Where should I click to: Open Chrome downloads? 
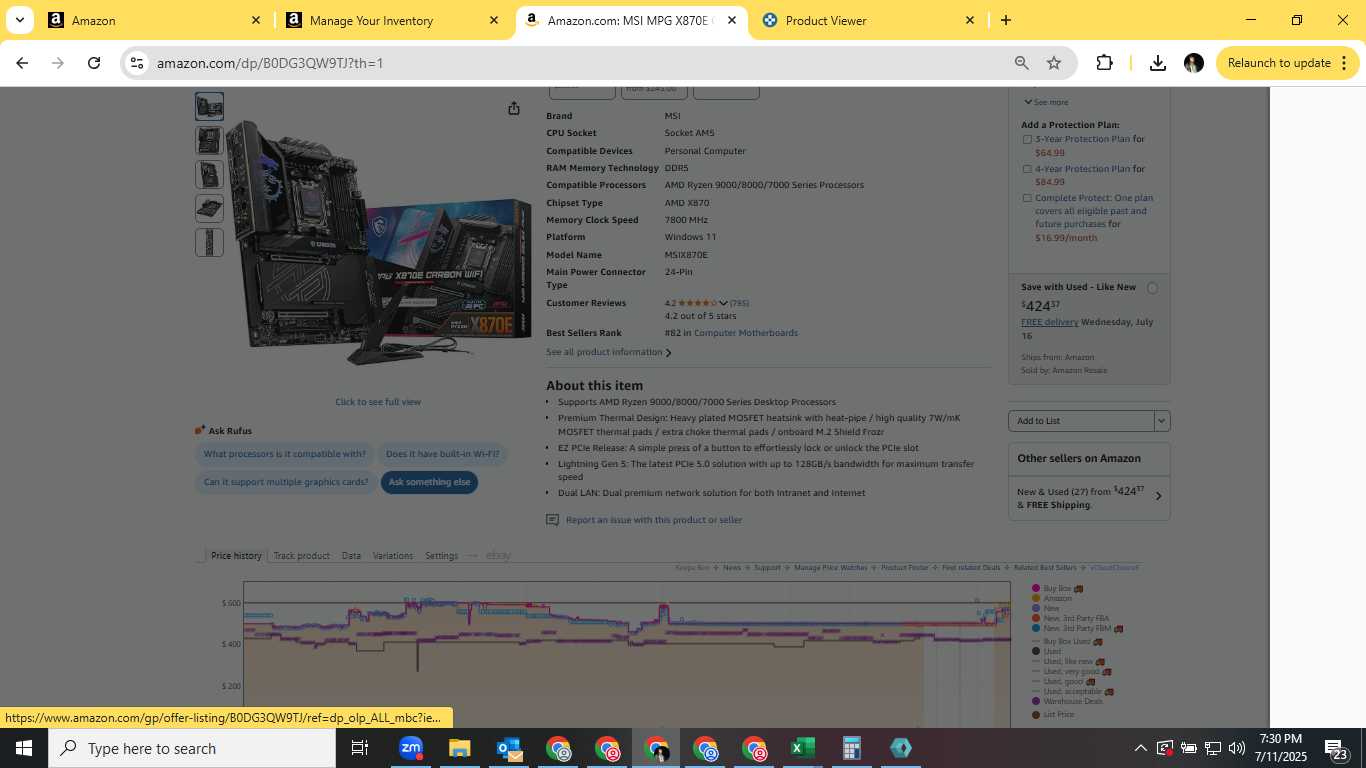(1158, 63)
